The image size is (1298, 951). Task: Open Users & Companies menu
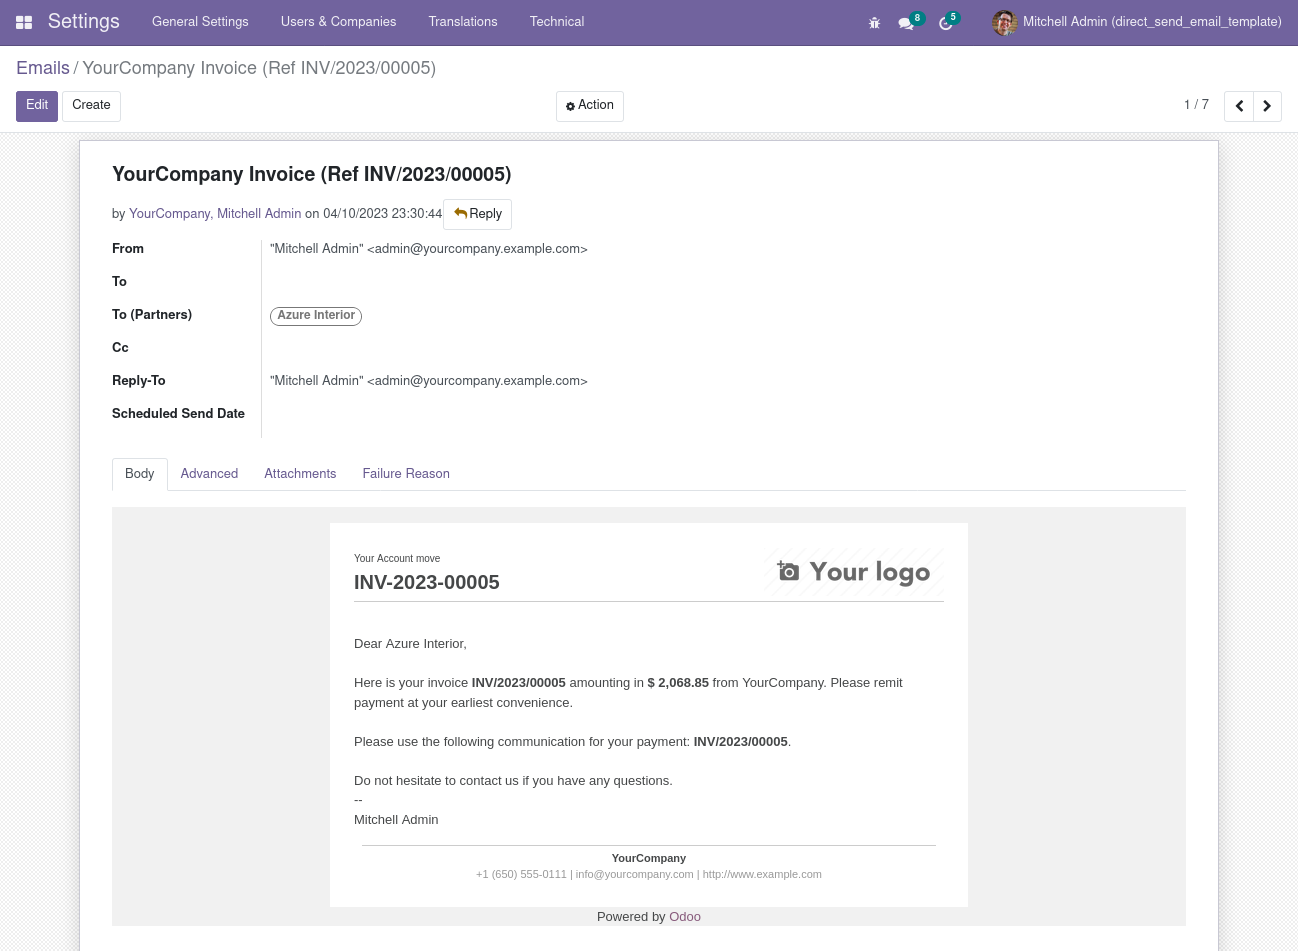click(x=338, y=22)
